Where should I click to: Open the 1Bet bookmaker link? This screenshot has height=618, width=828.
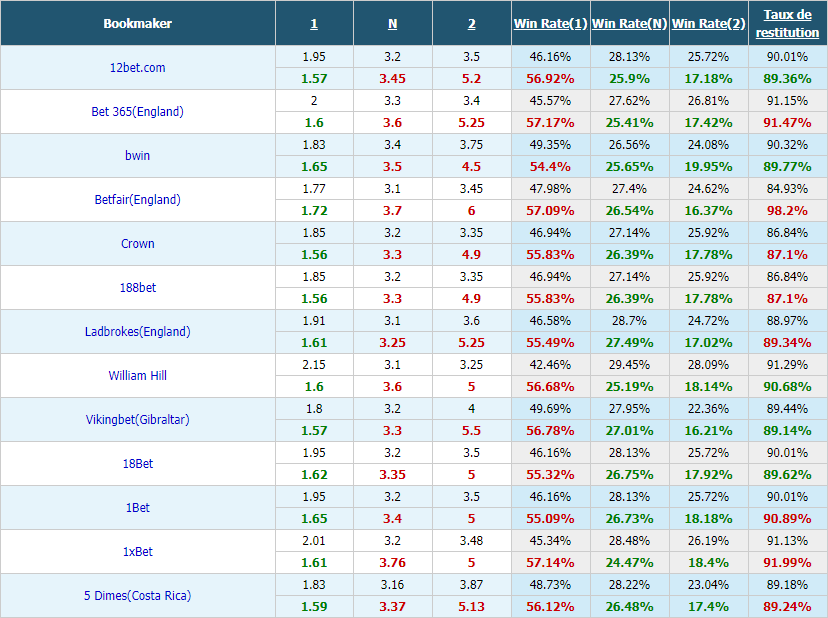click(137, 508)
